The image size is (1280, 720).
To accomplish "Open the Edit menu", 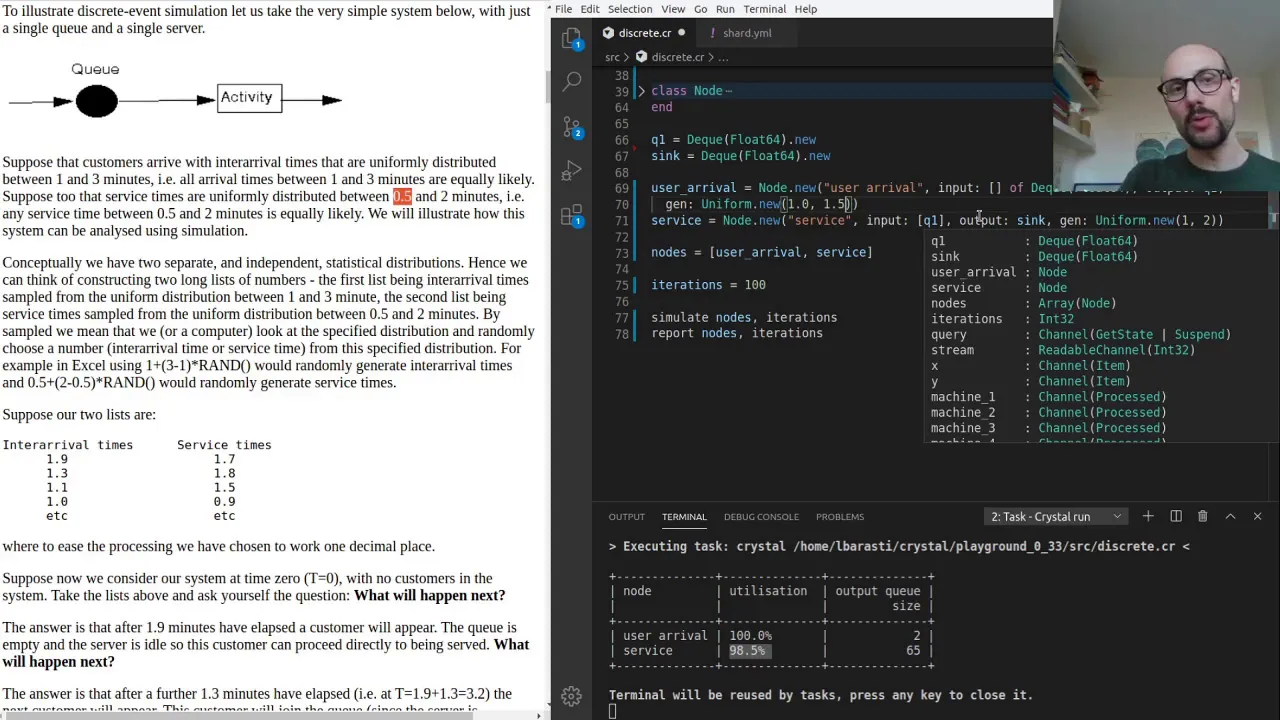I will pos(590,9).
